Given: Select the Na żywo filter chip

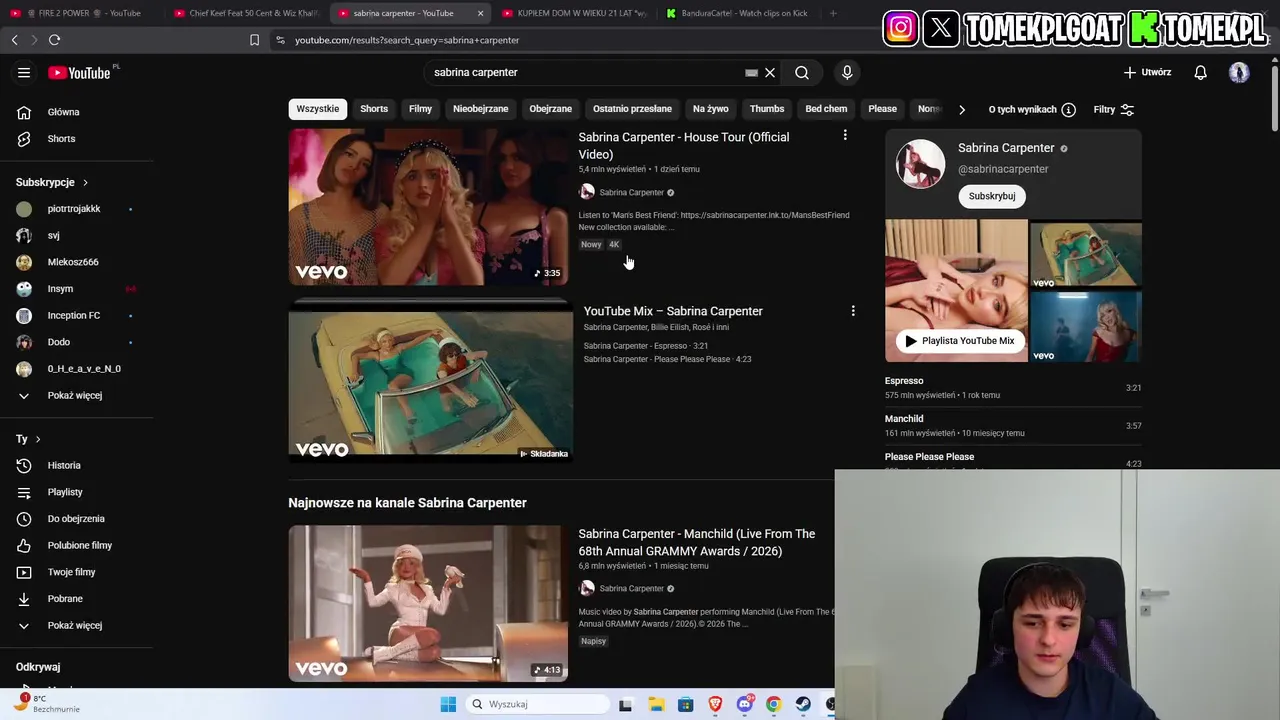Looking at the screenshot, I should (x=711, y=109).
